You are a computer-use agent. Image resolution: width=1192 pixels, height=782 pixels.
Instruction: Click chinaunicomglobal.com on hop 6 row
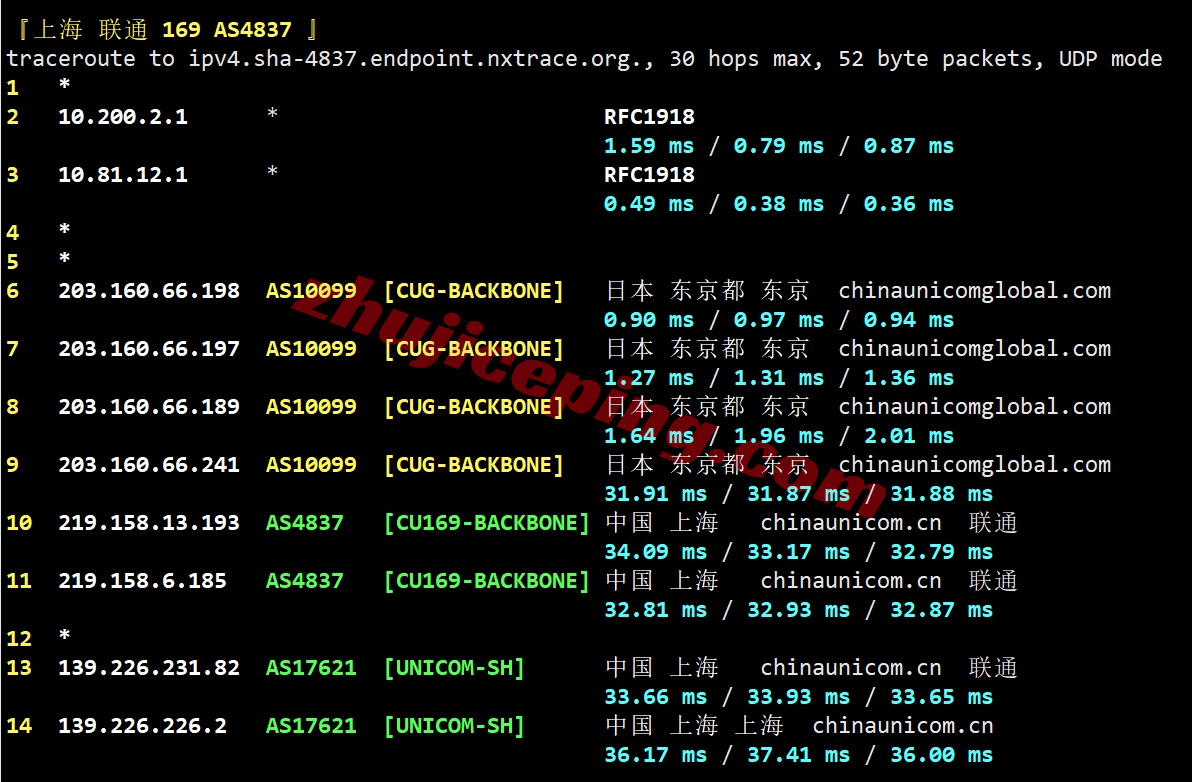click(975, 291)
